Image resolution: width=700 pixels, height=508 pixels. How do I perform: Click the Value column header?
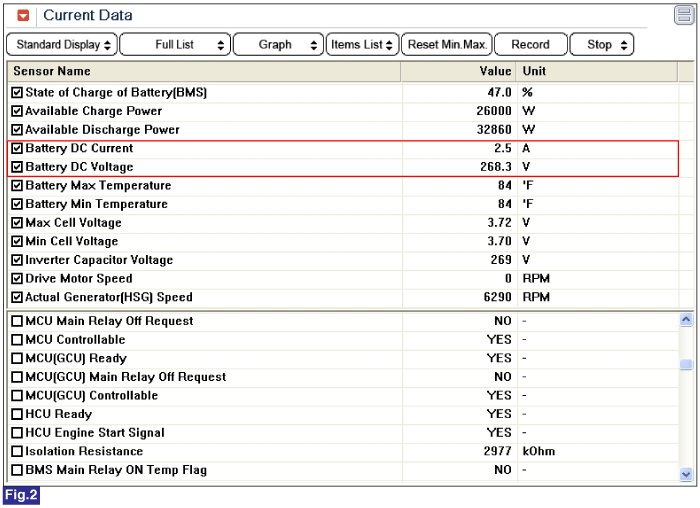coord(495,71)
